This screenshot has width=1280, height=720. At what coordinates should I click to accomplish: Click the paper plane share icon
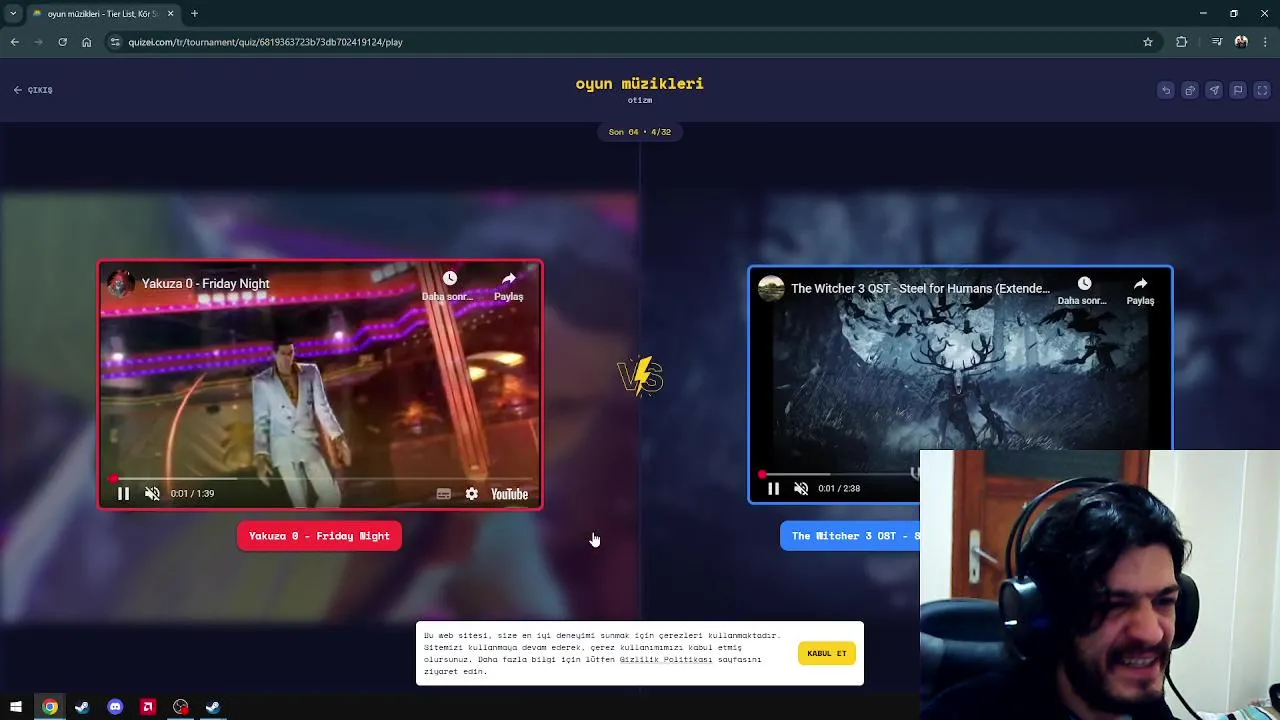(1214, 90)
